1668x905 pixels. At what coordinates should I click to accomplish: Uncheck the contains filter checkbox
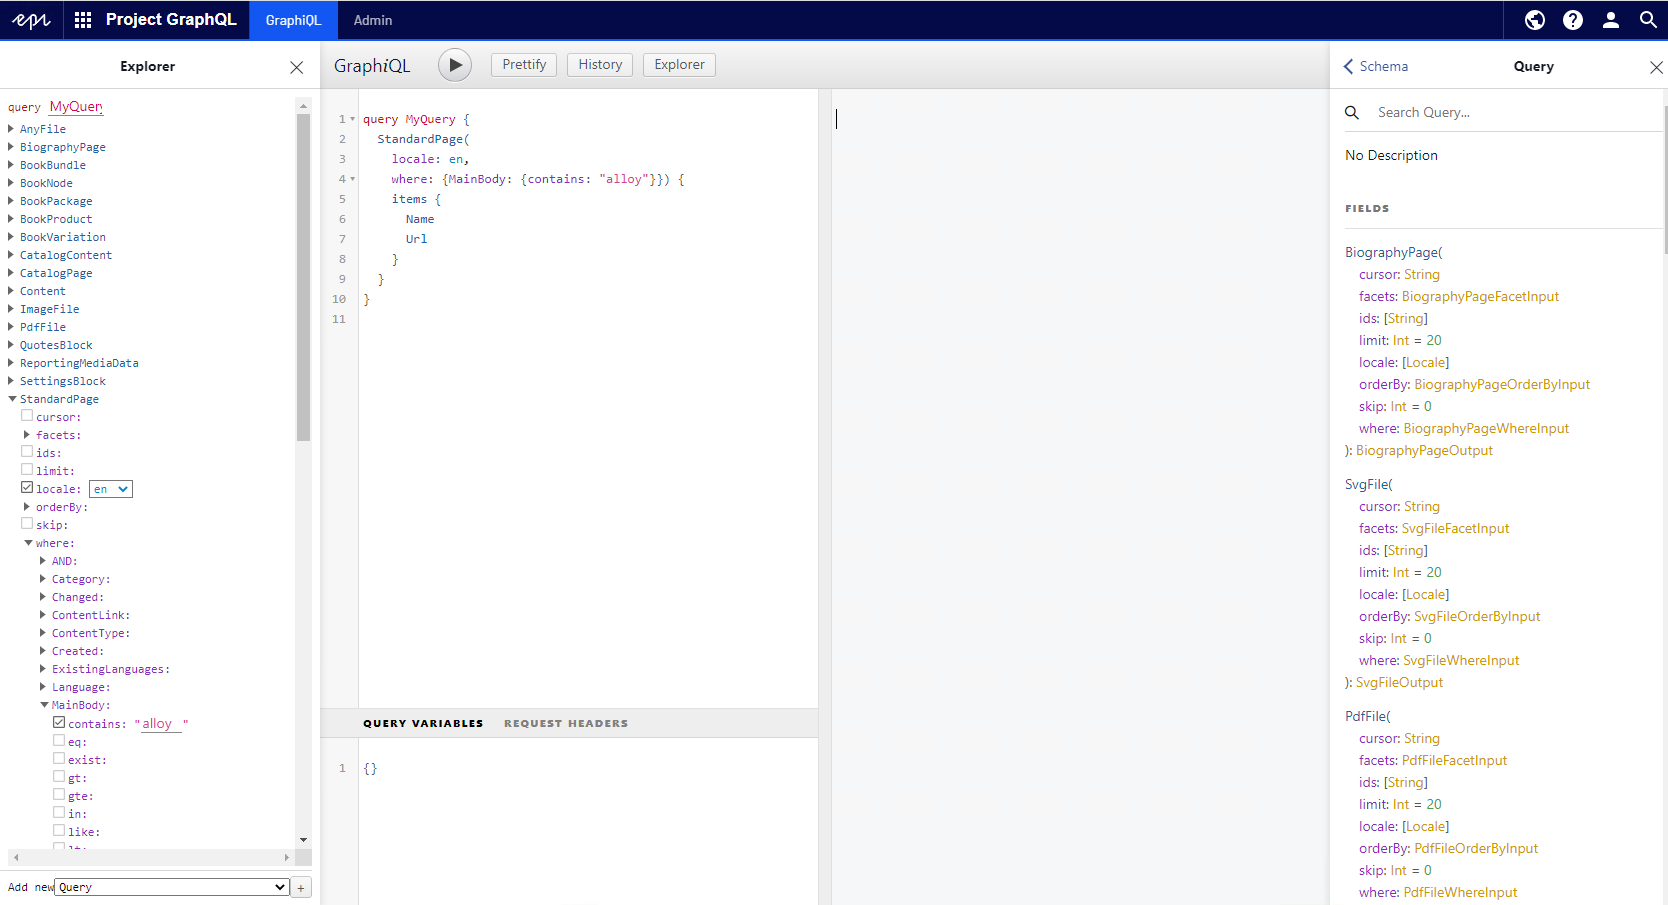(59, 723)
